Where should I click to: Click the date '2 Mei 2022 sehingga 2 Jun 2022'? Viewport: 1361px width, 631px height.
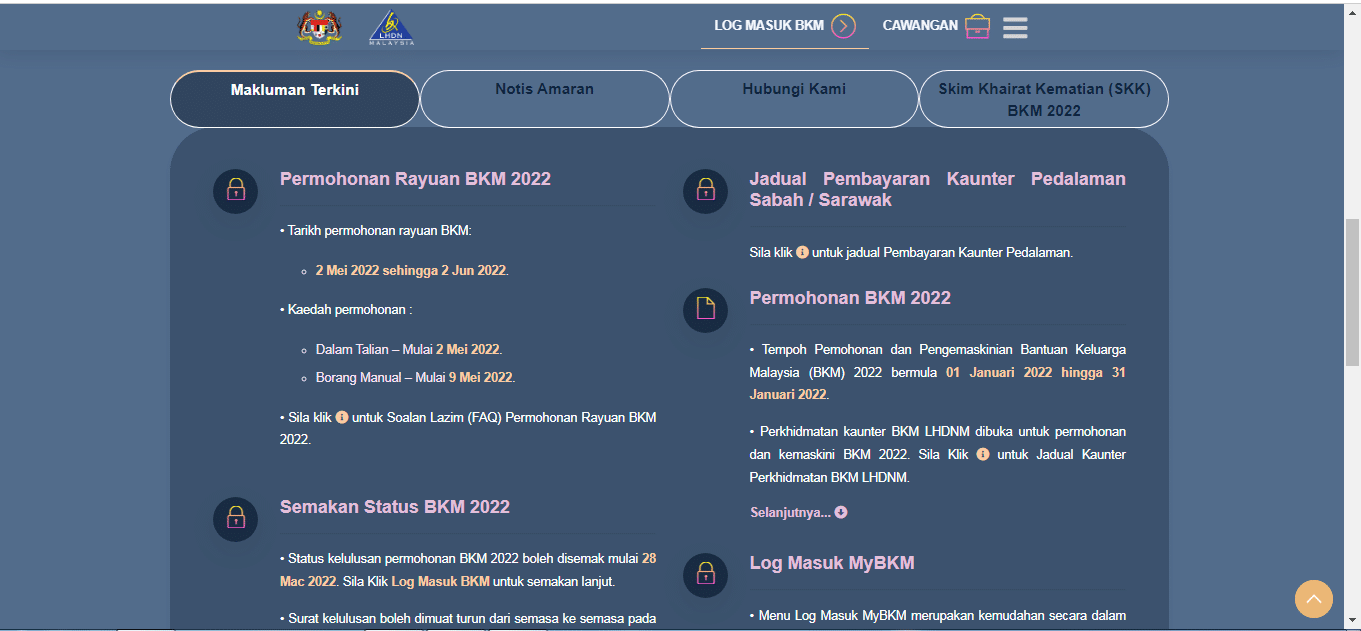411,270
